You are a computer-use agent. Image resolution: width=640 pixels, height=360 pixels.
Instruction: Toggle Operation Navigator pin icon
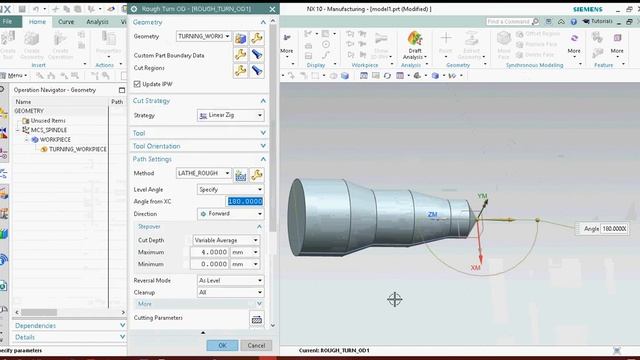pos(122,90)
